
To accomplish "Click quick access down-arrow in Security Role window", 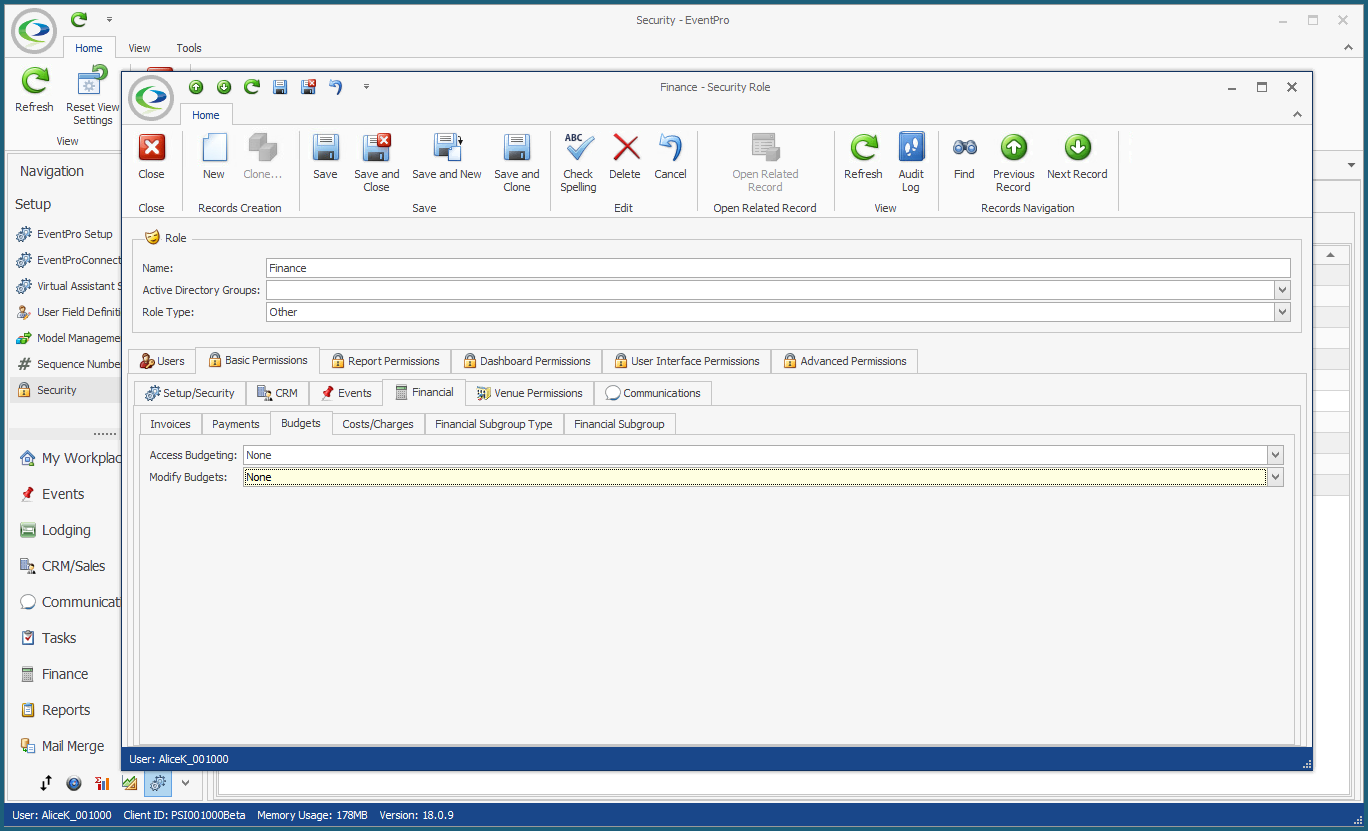I will click(x=224, y=87).
